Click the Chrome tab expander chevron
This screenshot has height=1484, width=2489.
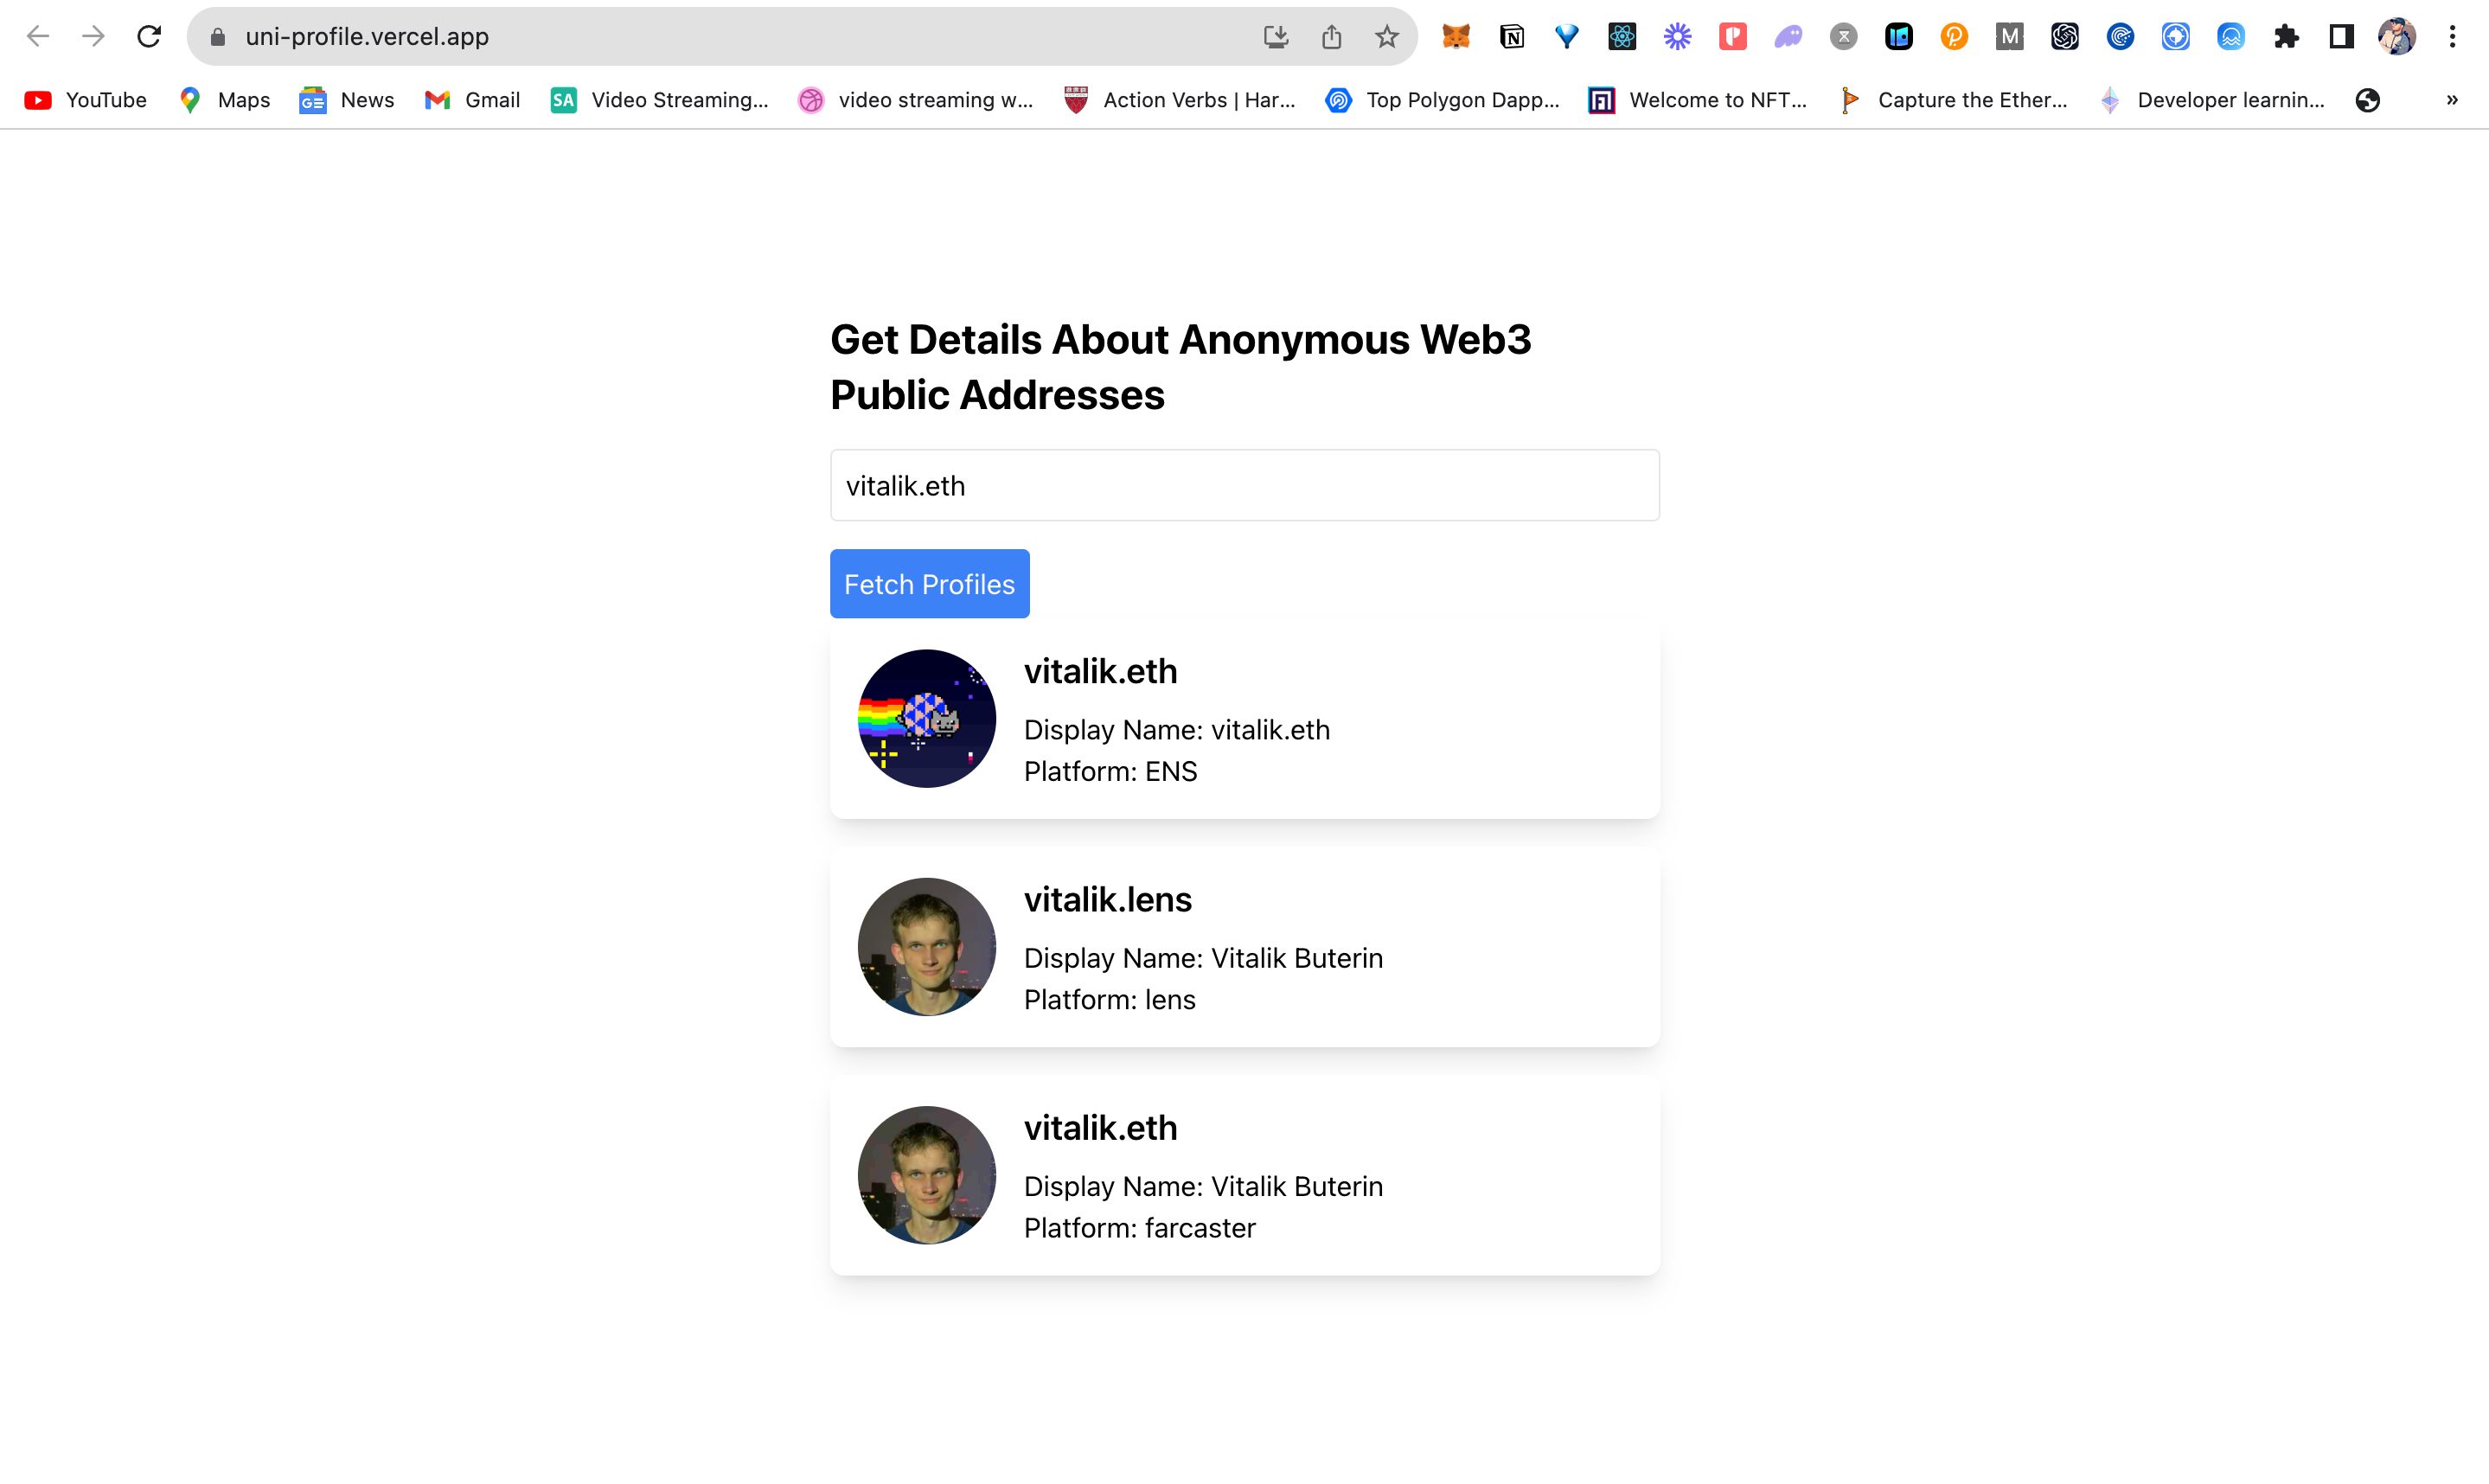click(x=2454, y=99)
